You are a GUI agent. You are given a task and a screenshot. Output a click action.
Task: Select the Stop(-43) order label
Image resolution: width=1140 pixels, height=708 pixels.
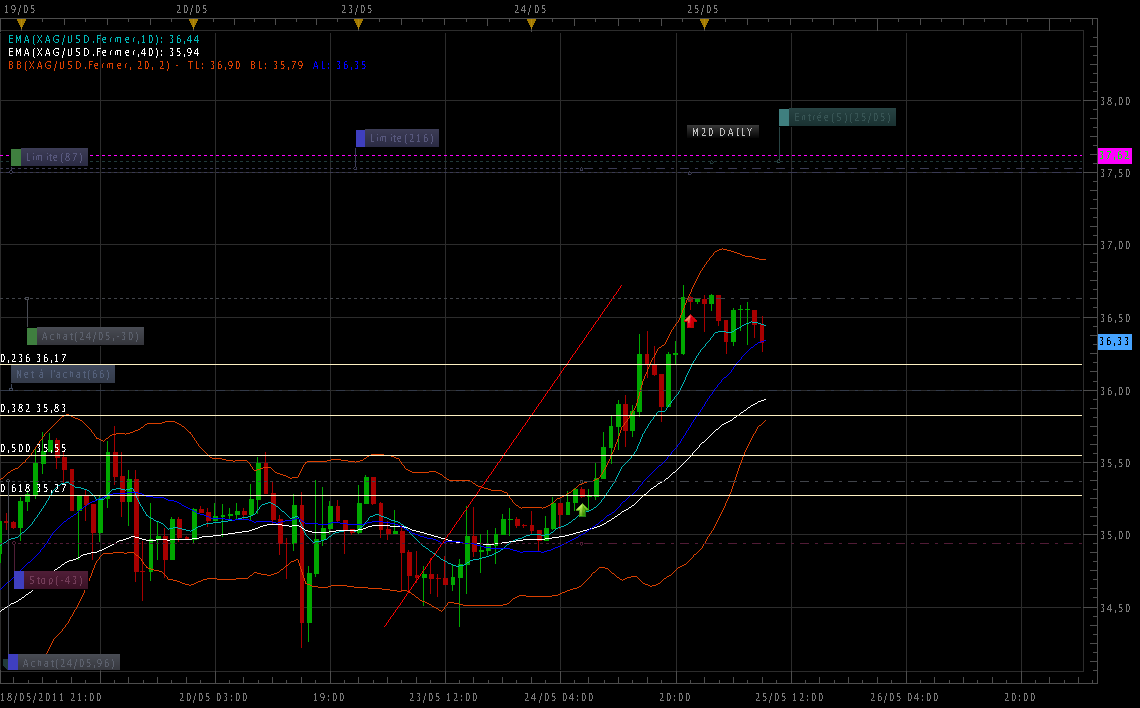pos(50,580)
